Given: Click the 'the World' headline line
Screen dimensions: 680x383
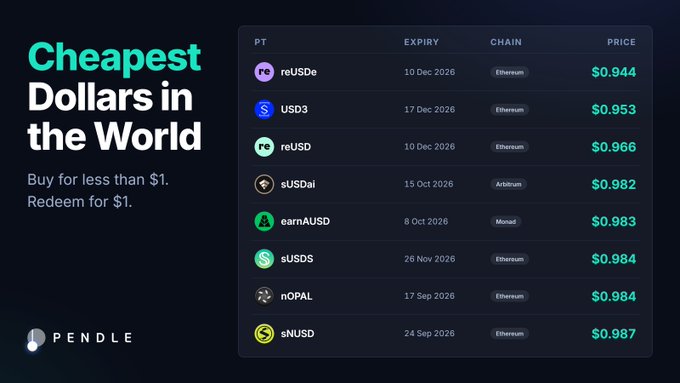Looking at the screenshot, I should 114,136.
